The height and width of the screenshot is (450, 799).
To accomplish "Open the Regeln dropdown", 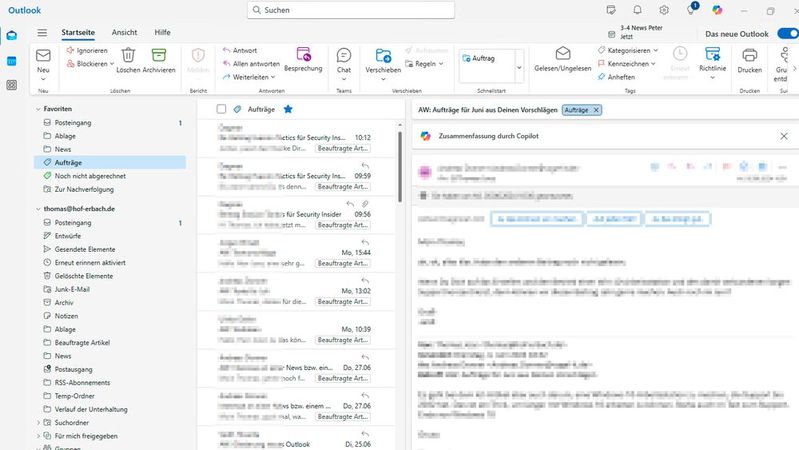I will click(441, 64).
